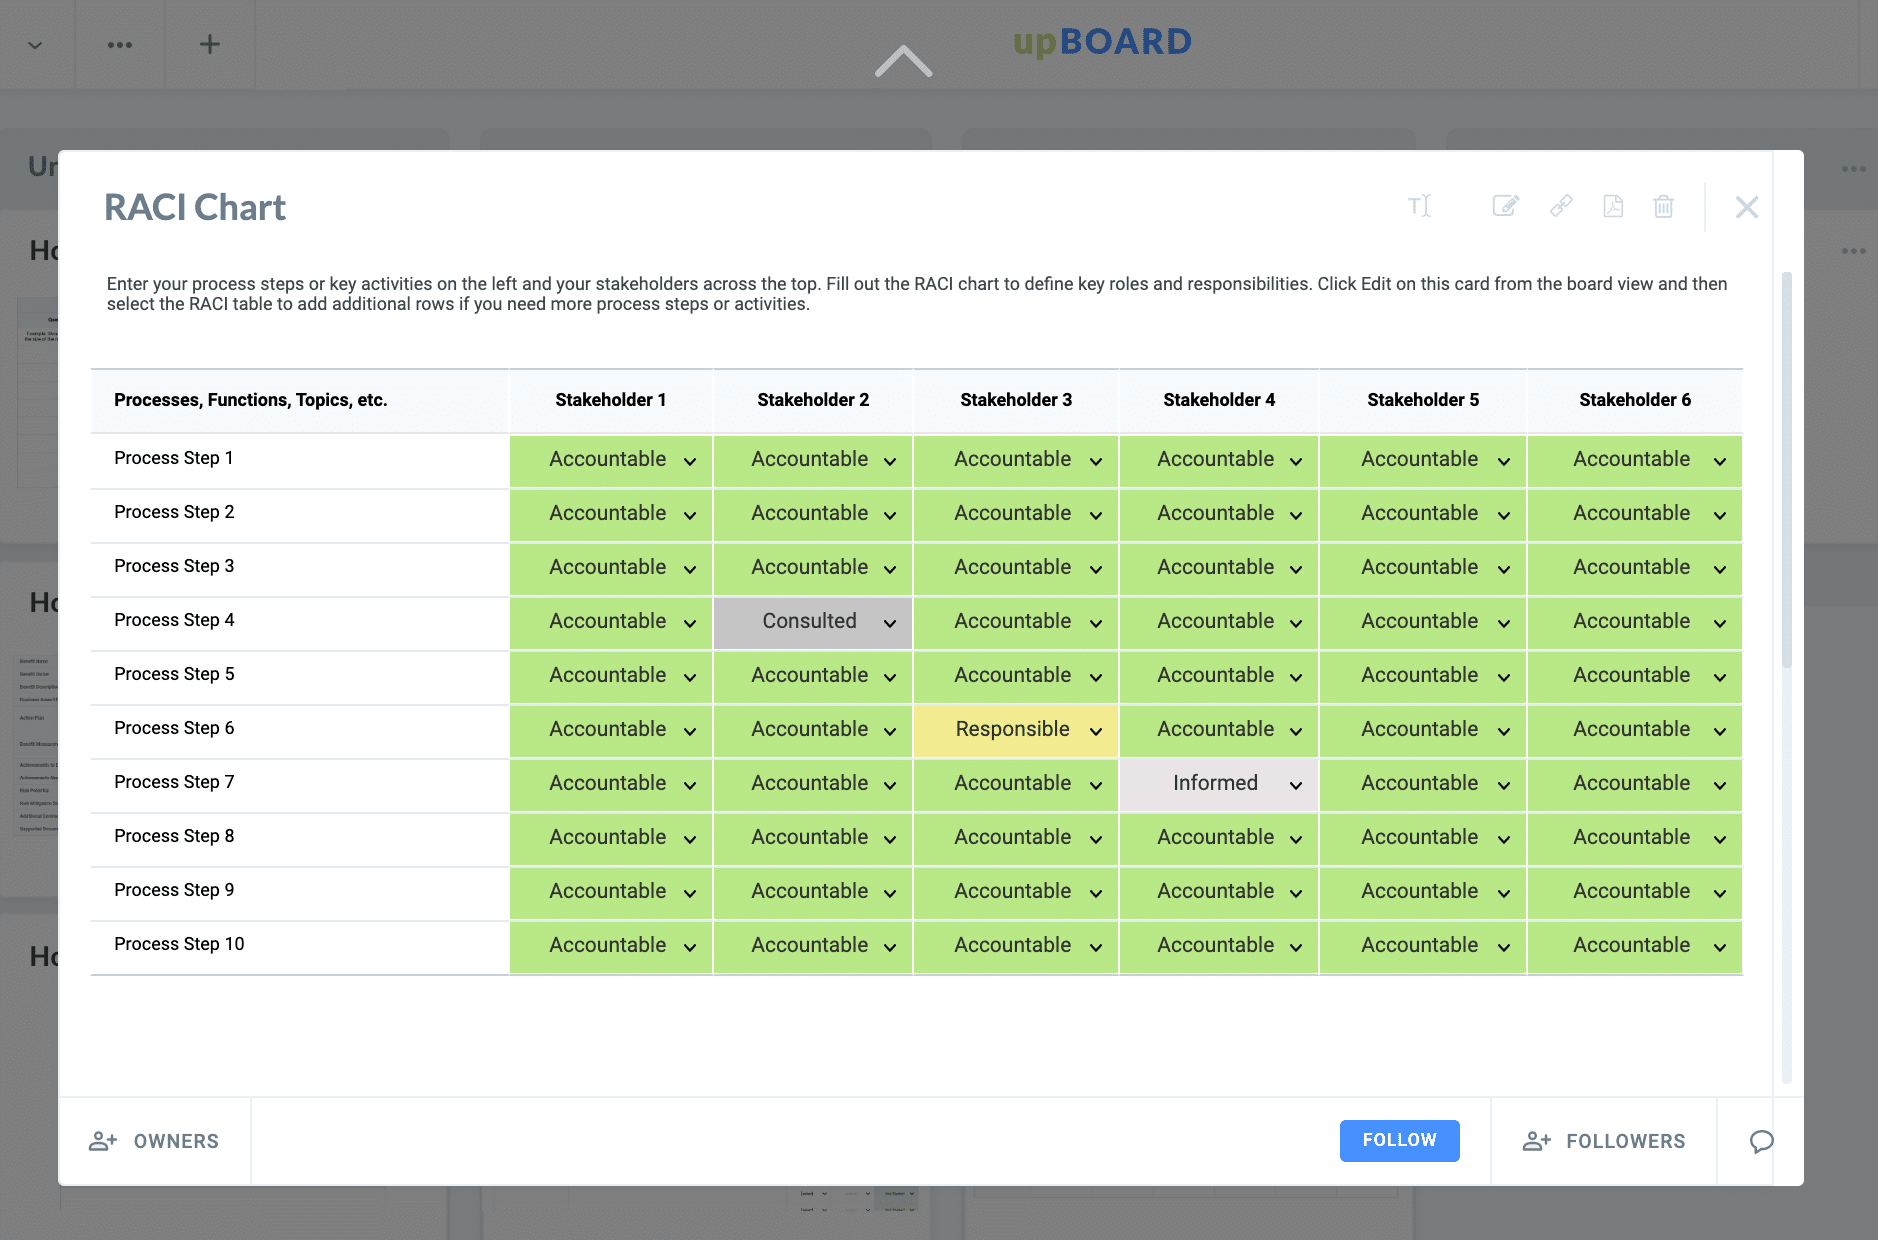1878x1240 pixels.
Task: Click the FOLLOWERS button
Action: 1604,1142
